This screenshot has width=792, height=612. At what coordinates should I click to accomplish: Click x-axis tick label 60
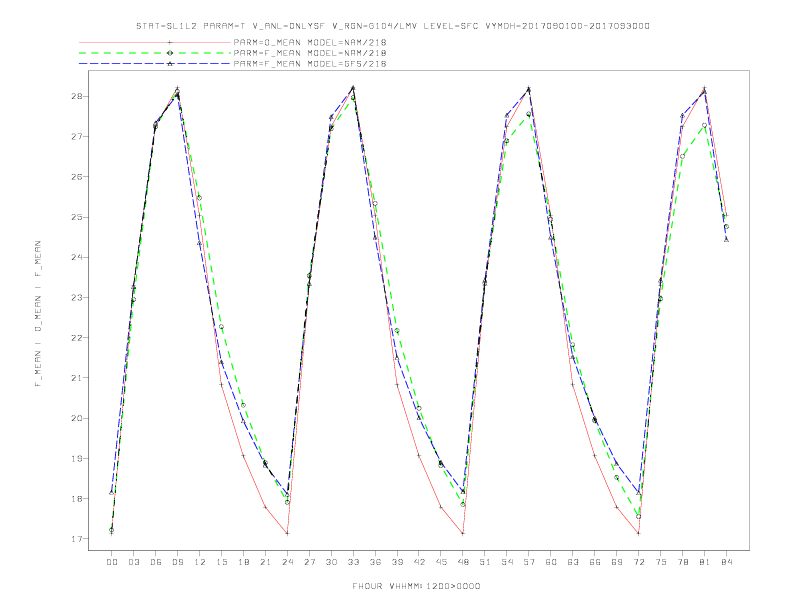pos(551,562)
